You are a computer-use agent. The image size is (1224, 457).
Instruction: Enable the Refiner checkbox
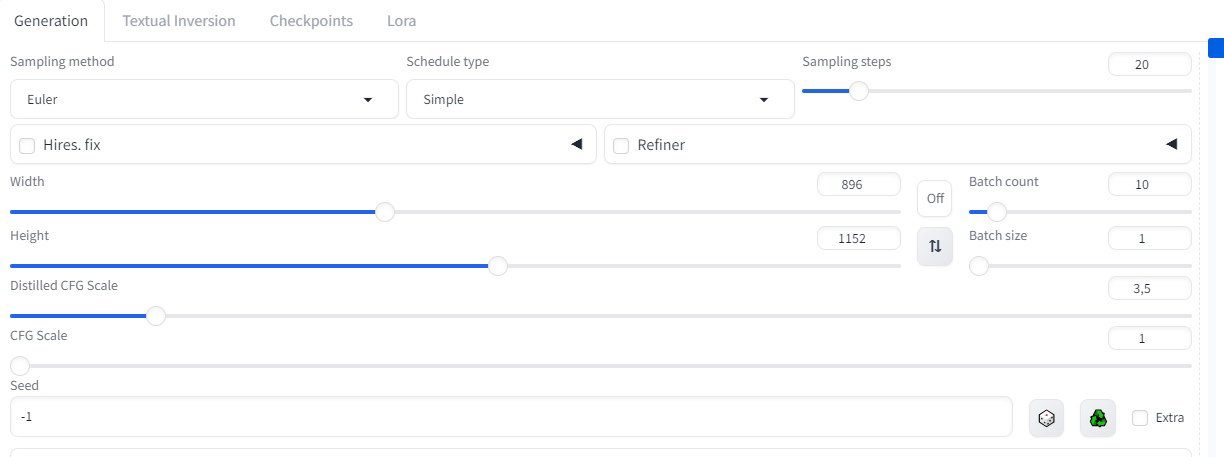pos(621,146)
